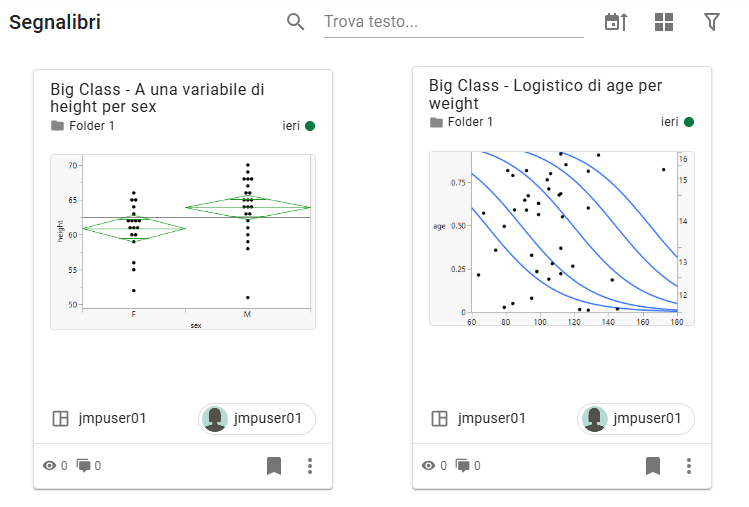Click the views eye icon on first card

[49, 466]
